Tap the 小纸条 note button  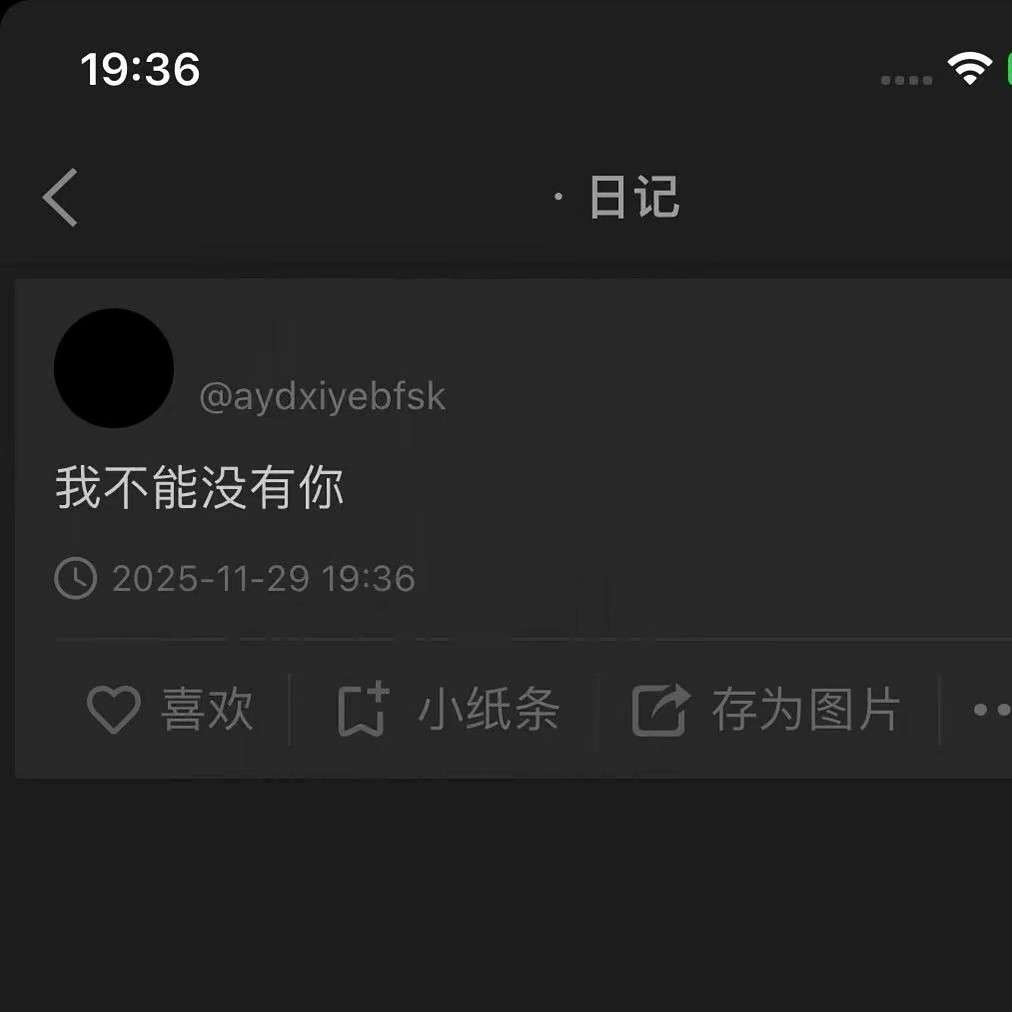[x=488, y=709]
